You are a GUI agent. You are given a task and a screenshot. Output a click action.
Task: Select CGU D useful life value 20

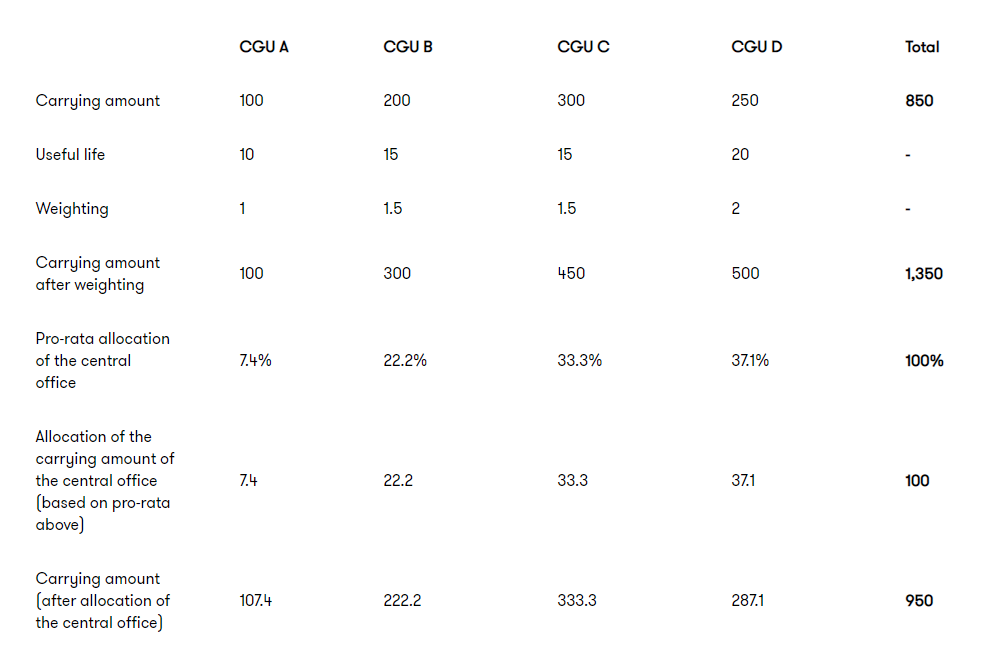tap(740, 155)
